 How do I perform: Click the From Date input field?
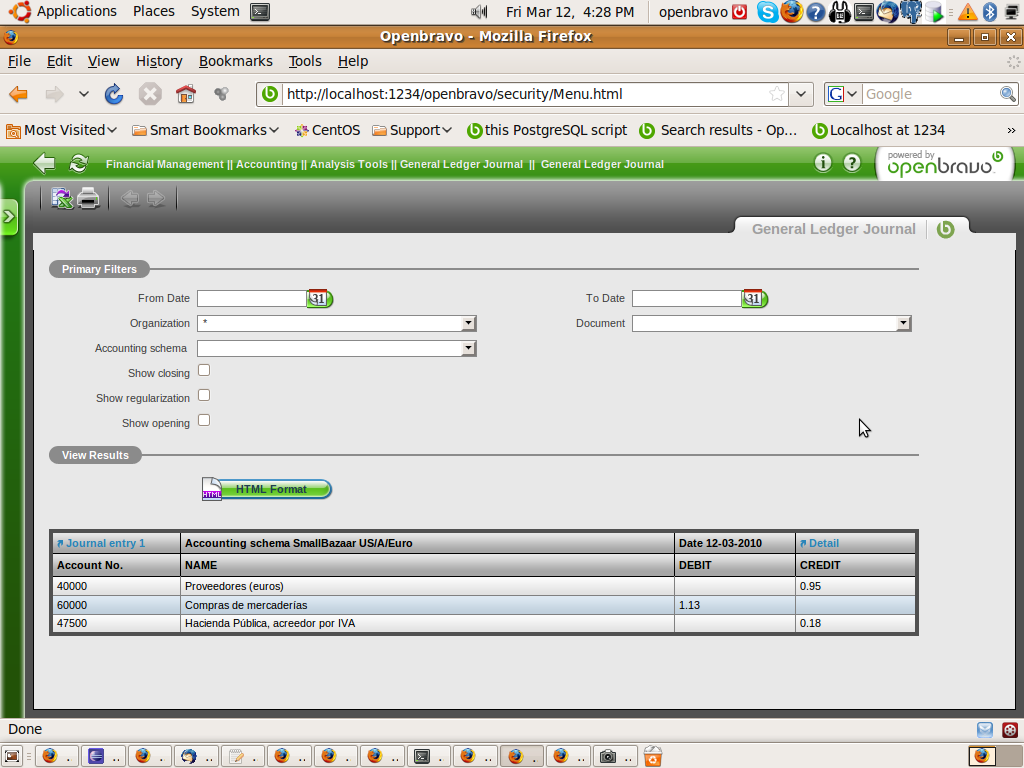252,298
